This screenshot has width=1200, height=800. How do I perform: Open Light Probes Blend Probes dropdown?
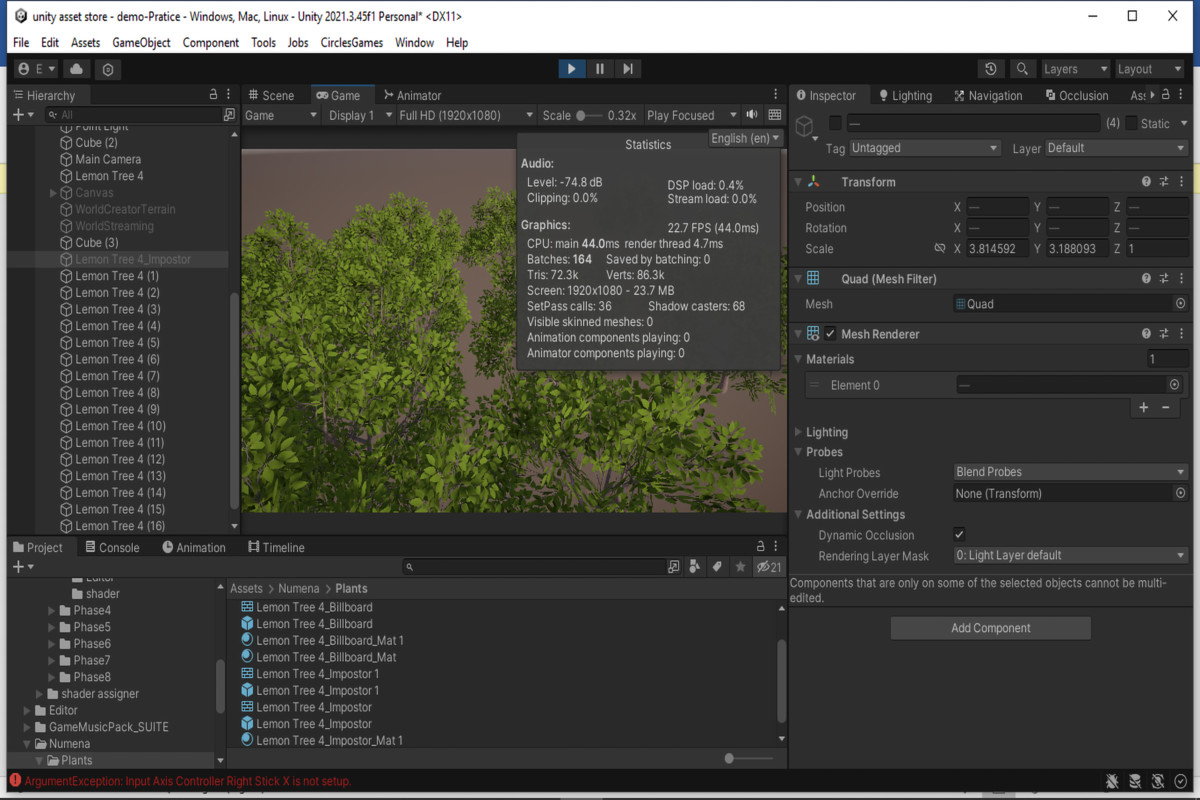1071,472
